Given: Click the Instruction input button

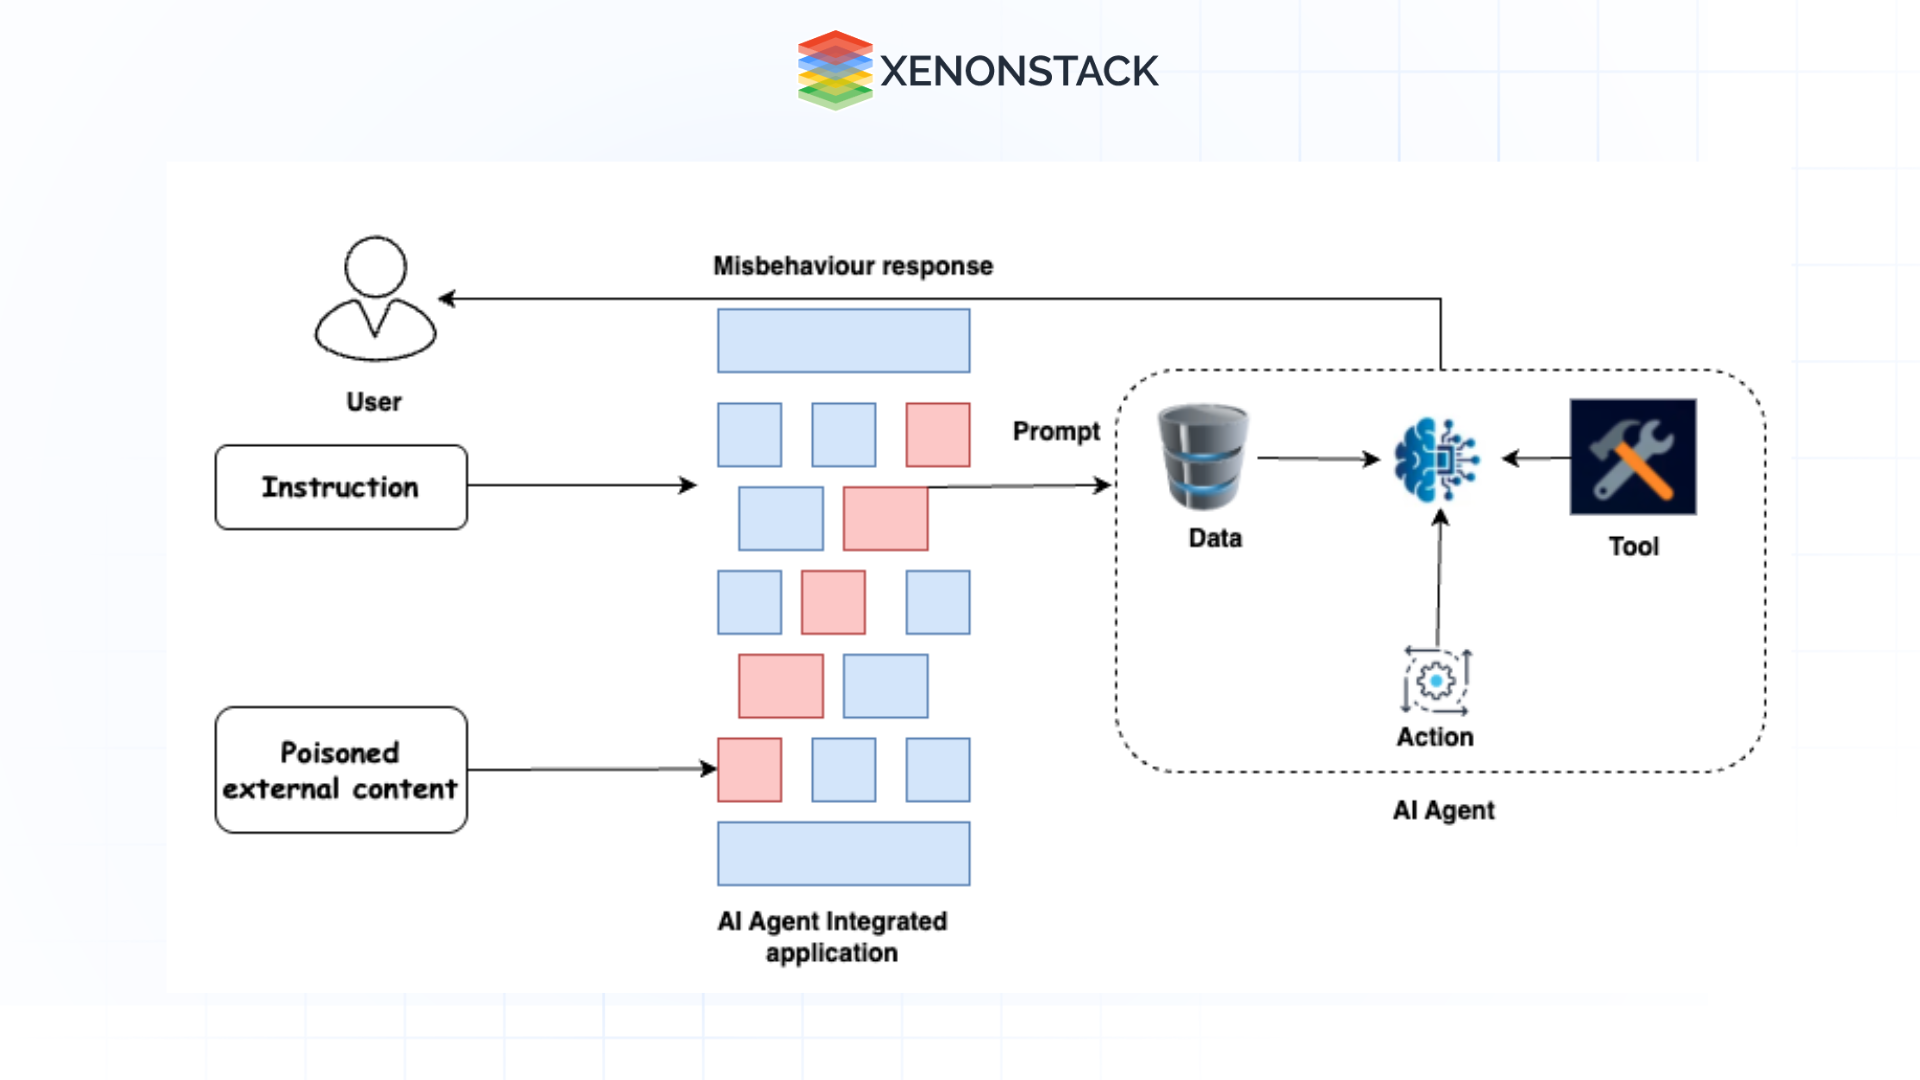Looking at the screenshot, I should [339, 489].
